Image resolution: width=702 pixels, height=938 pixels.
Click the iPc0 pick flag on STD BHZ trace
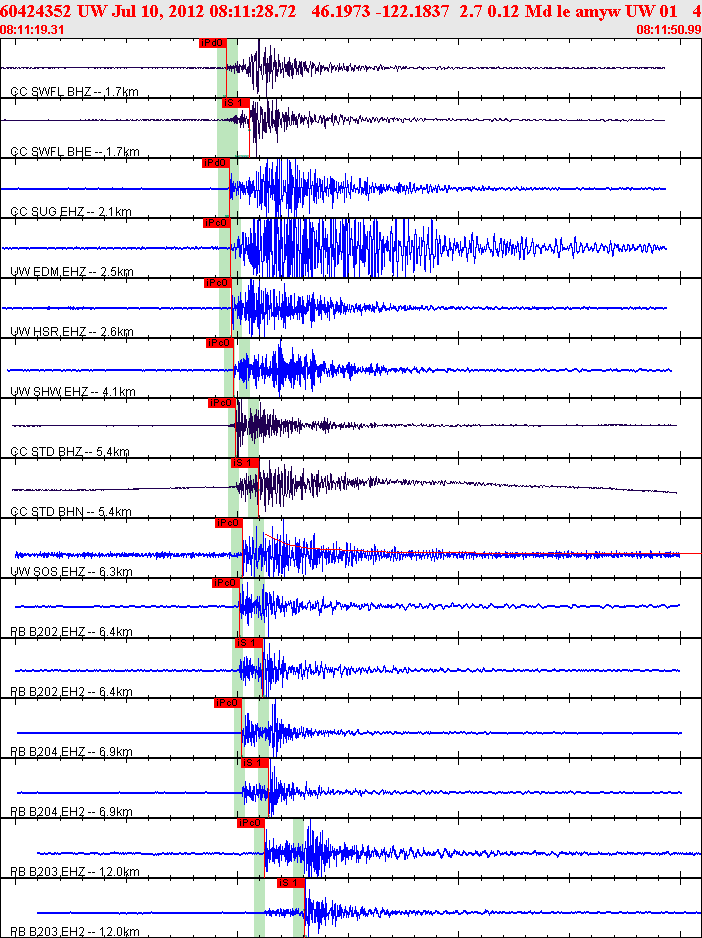click(x=221, y=403)
